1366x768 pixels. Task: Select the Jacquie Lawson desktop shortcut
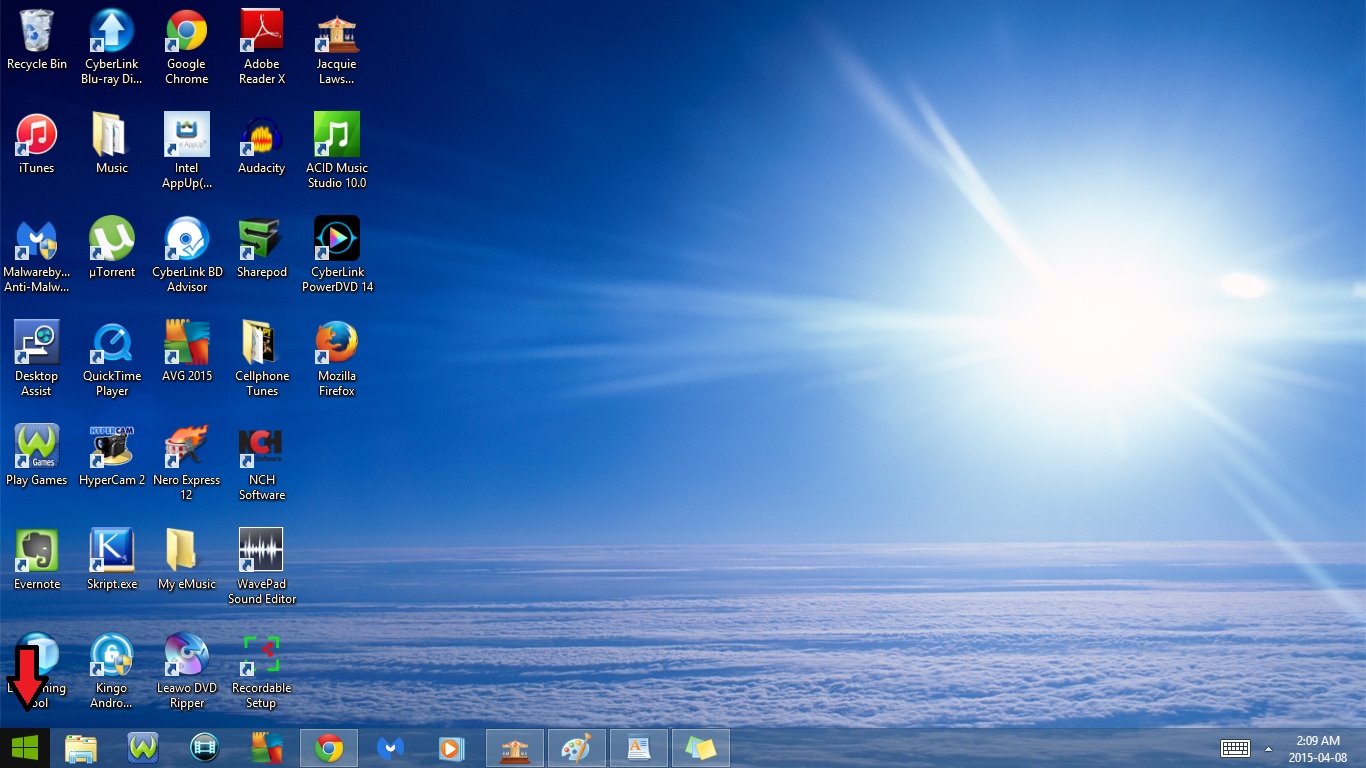click(x=337, y=47)
